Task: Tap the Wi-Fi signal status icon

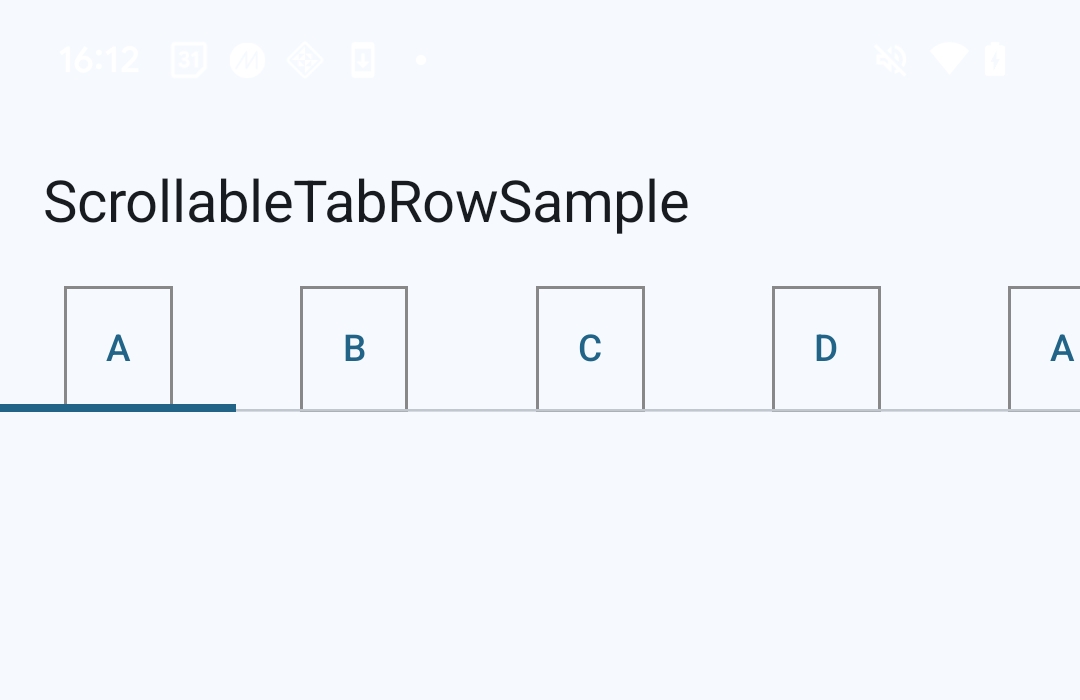Action: tap(948, 60)
